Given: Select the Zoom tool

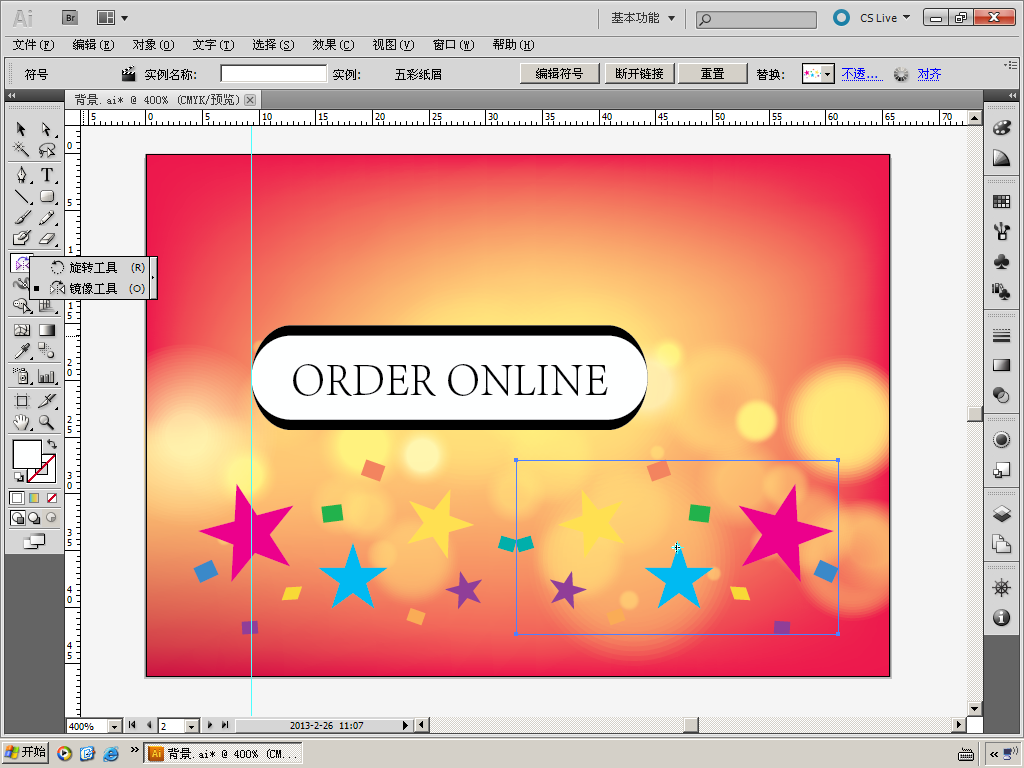Looking at the screenshot, I should tap(46, 423).
